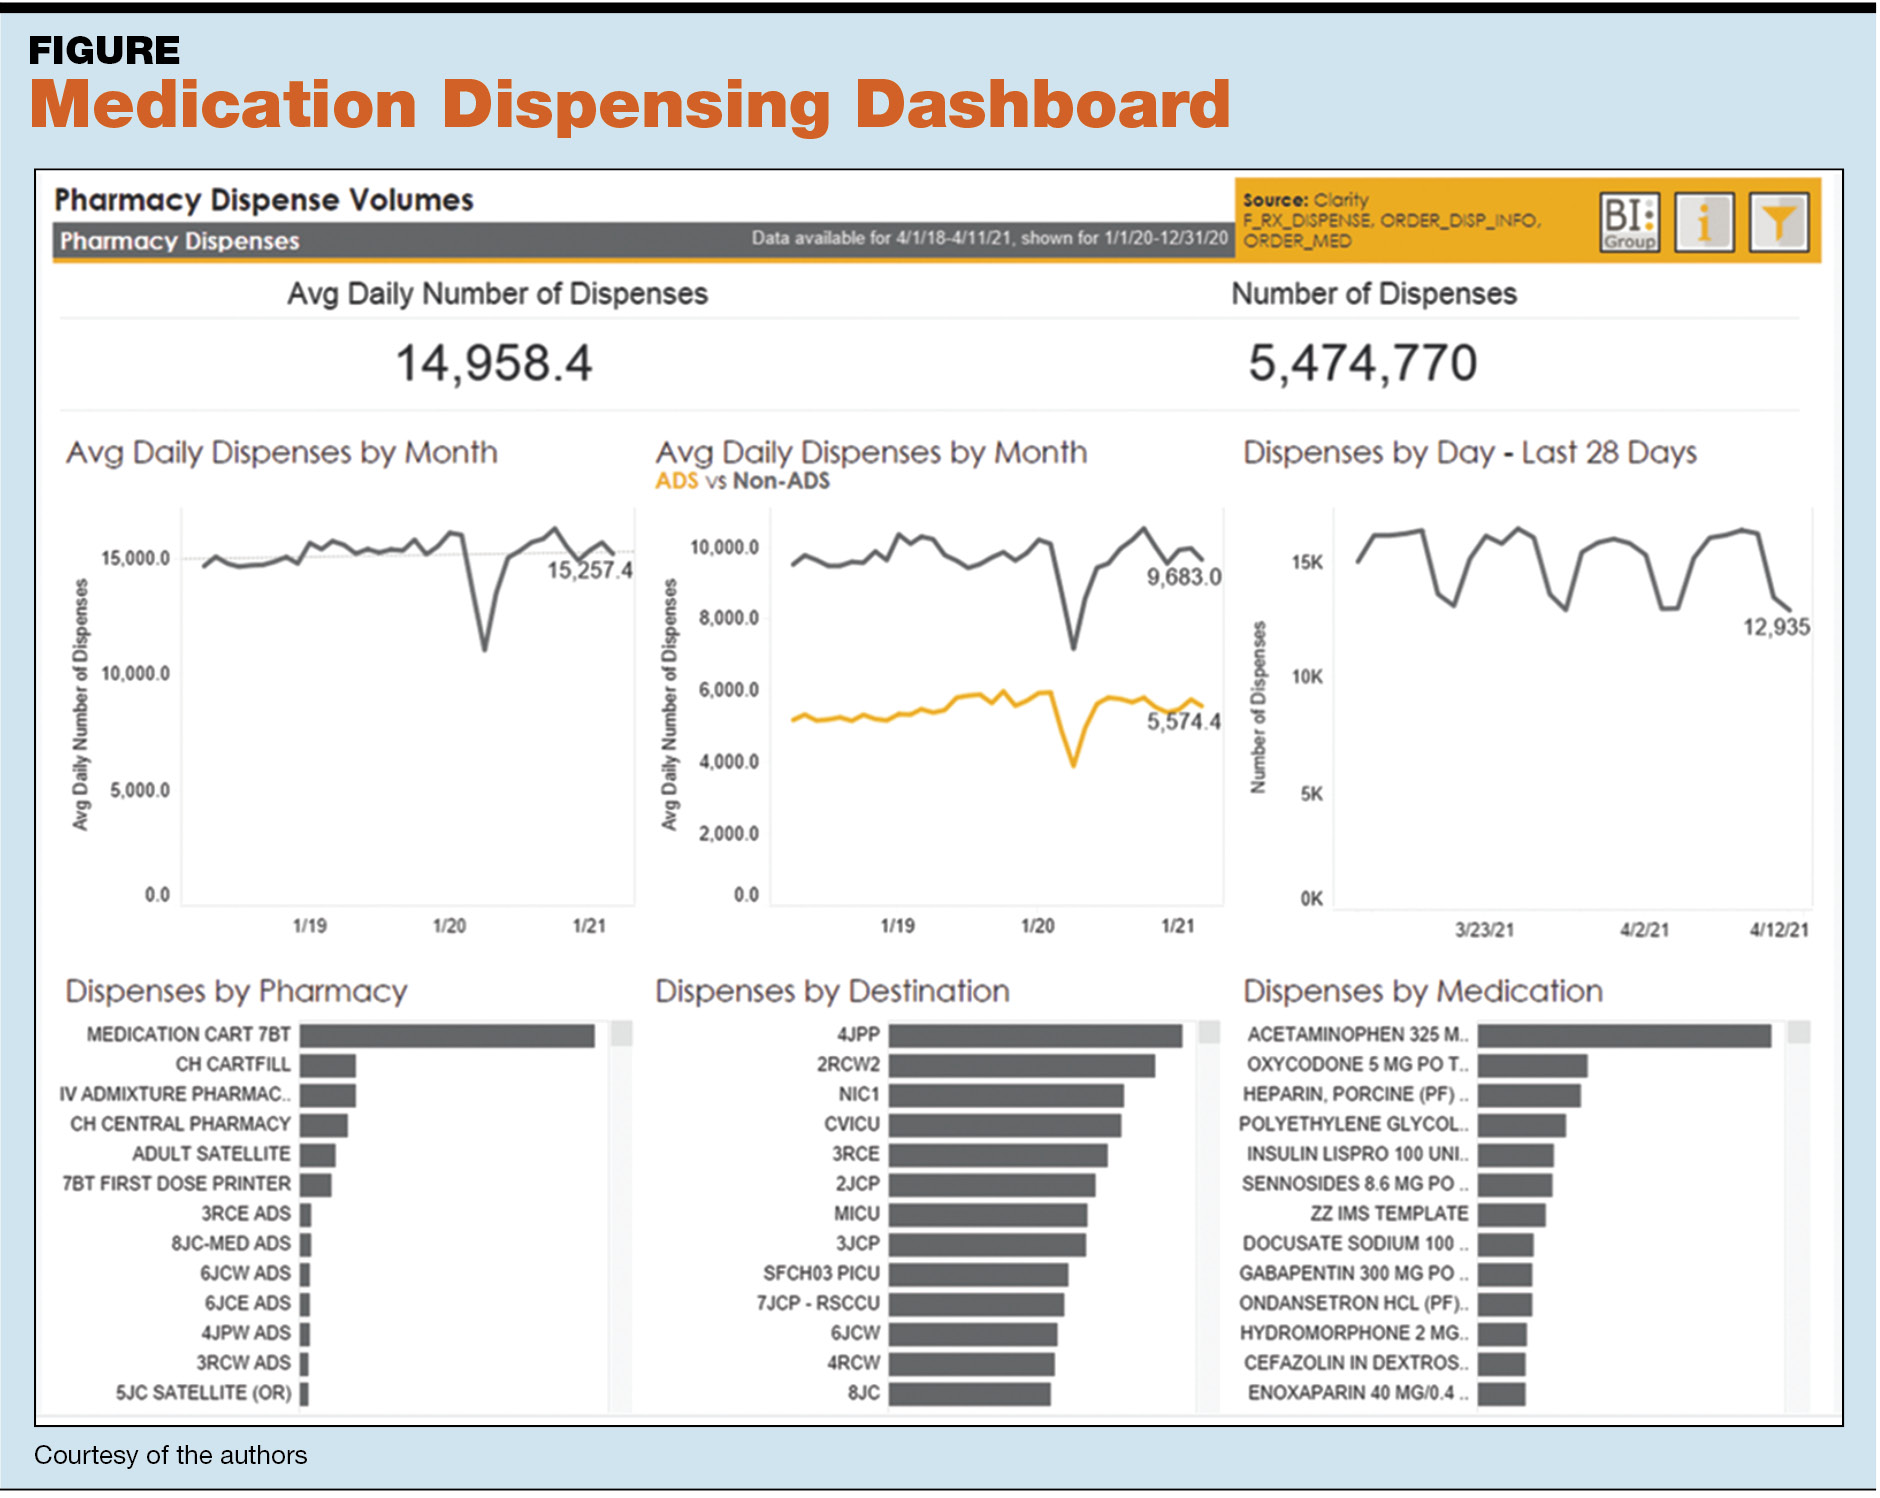Image resolution: width=1880 pixels, height=1498 pixels.
Task: Open the filter funnel icon
Action: click(1778, 222)
